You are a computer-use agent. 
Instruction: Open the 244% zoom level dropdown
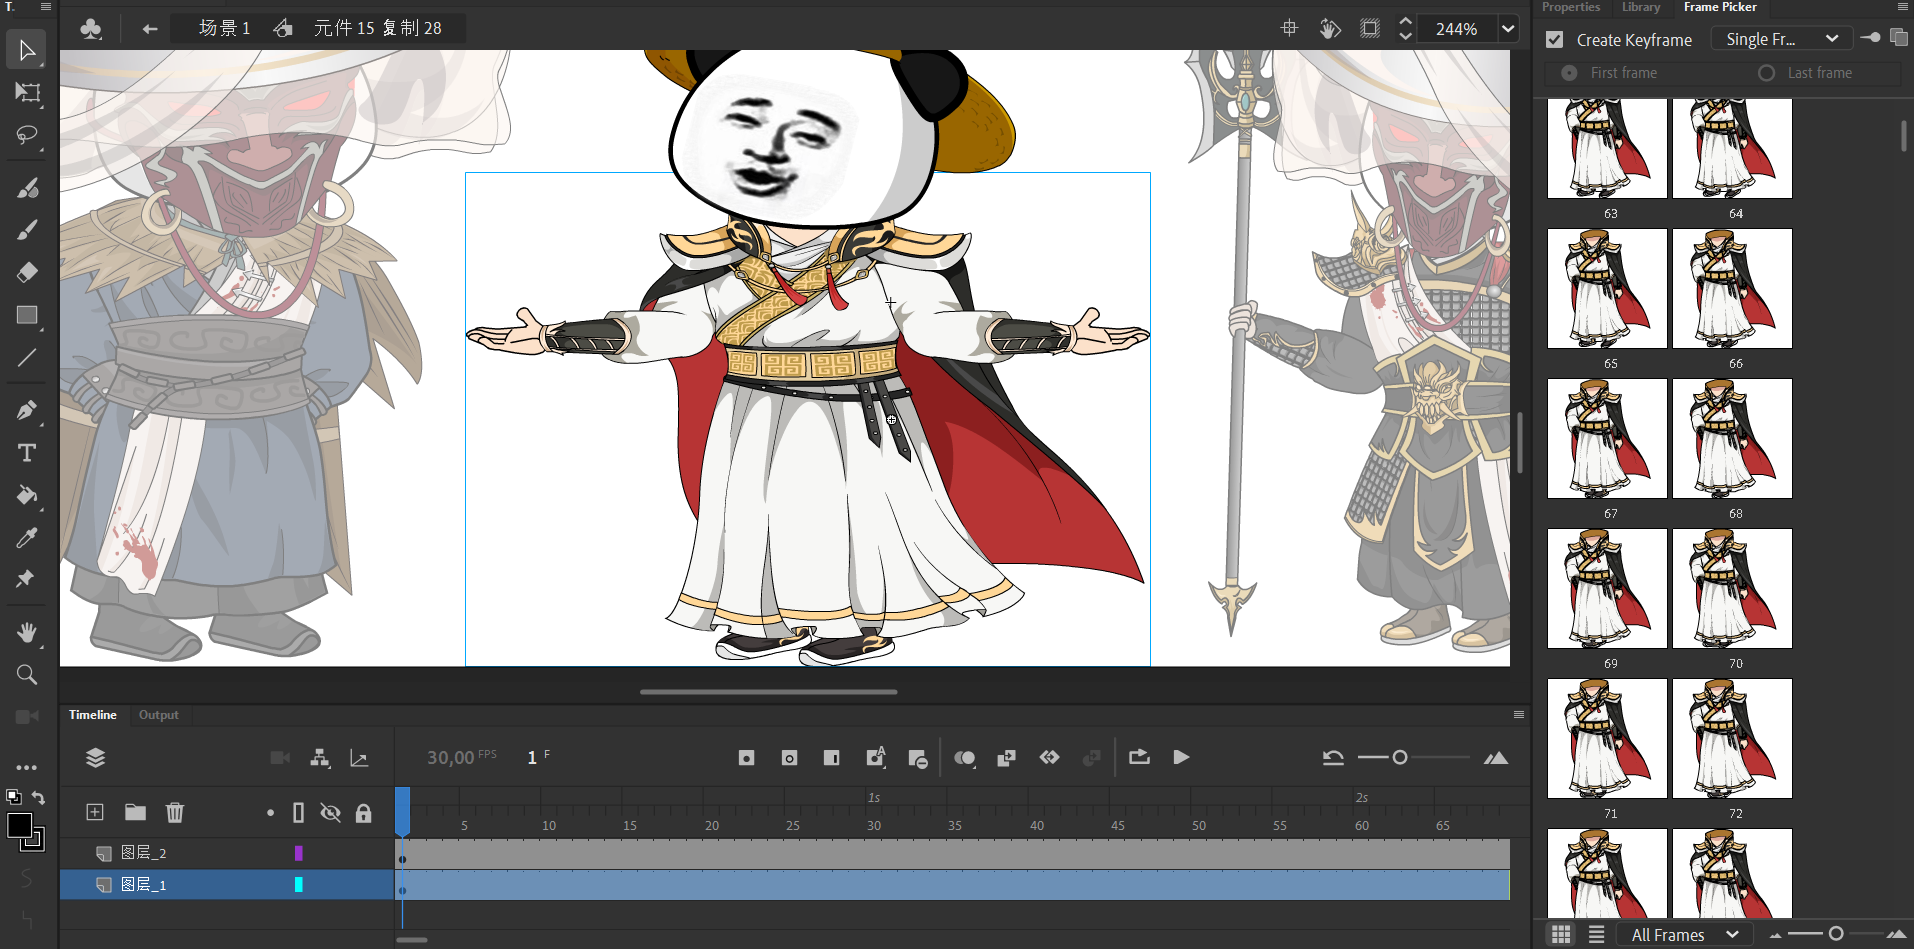pos(1507,29)
